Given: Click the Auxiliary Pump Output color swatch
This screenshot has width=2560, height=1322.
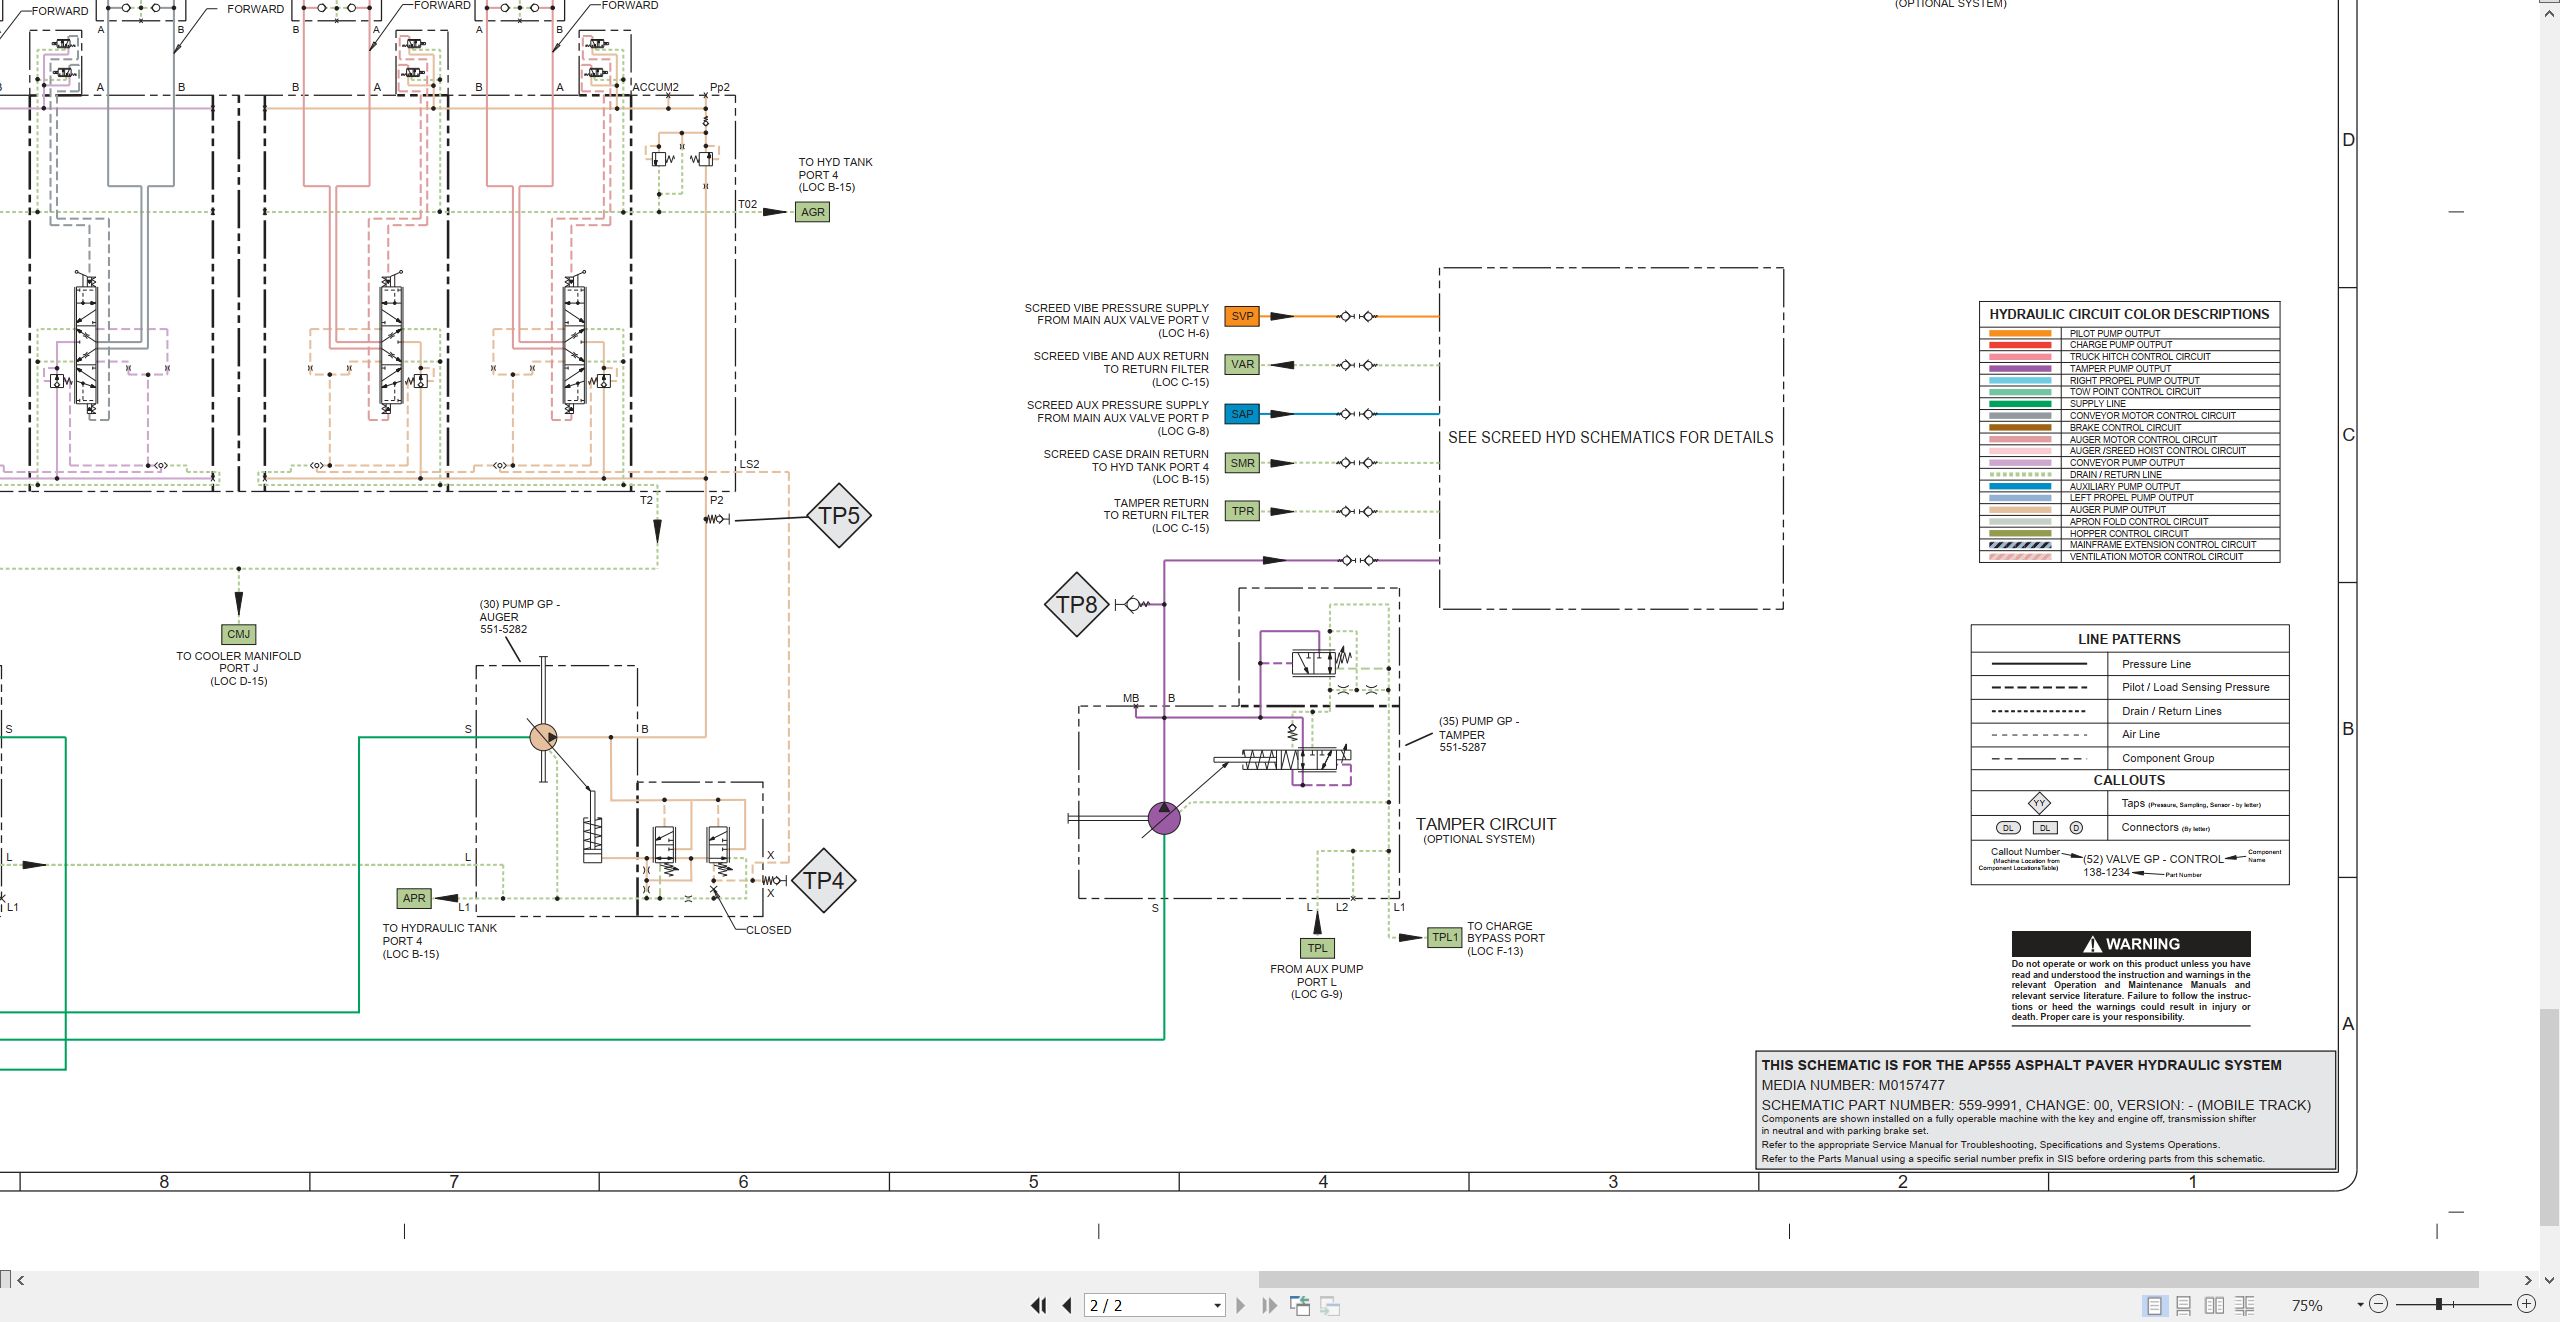Looking at the screenshot, I should point(2020,486).
